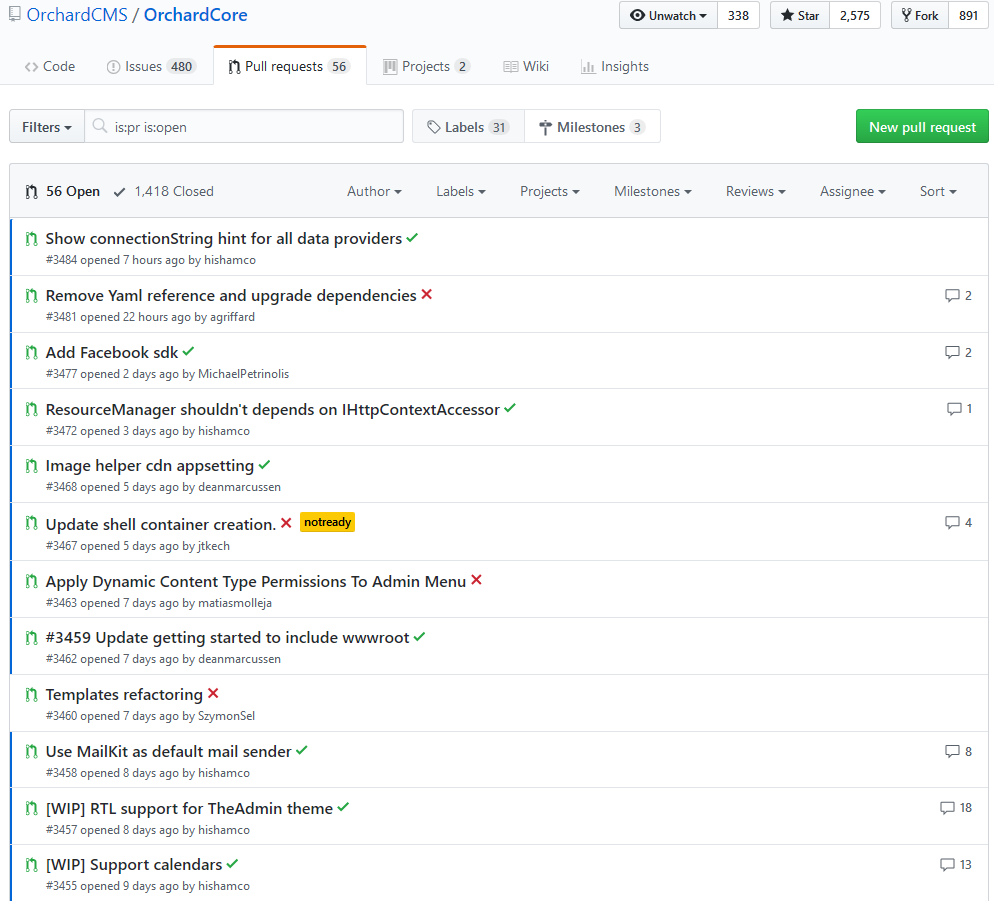Screen dimensions: 994x901
Task: Click green check status on Image helper cdn PR
Action: pyautogui.click(x=264, y=465)
